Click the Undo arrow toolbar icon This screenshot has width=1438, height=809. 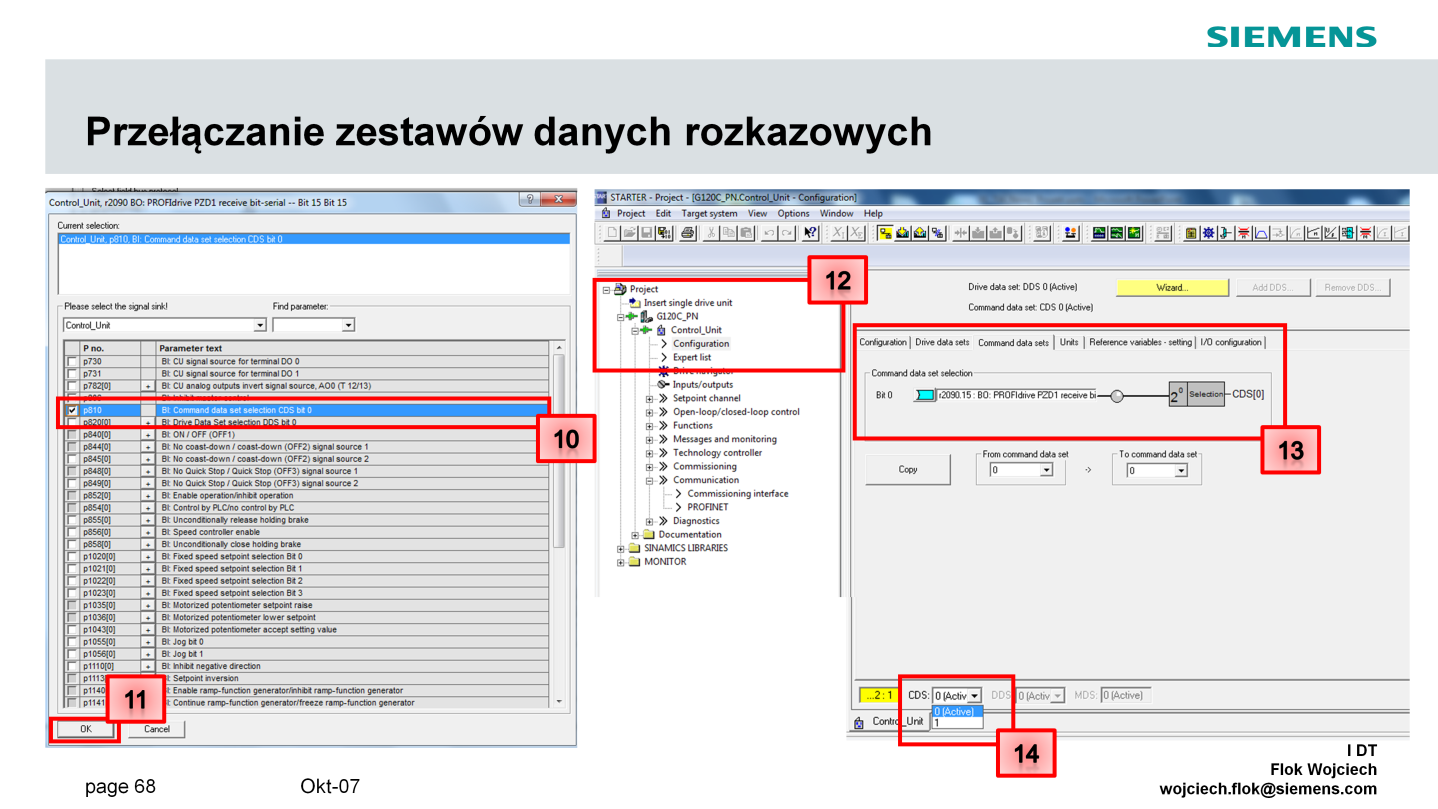[770, 233]
